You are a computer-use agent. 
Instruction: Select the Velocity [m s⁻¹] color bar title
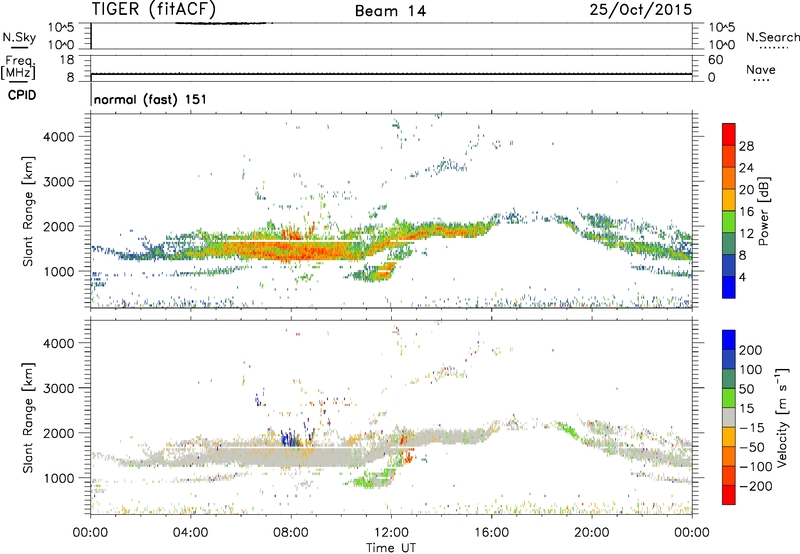[783, 417]
